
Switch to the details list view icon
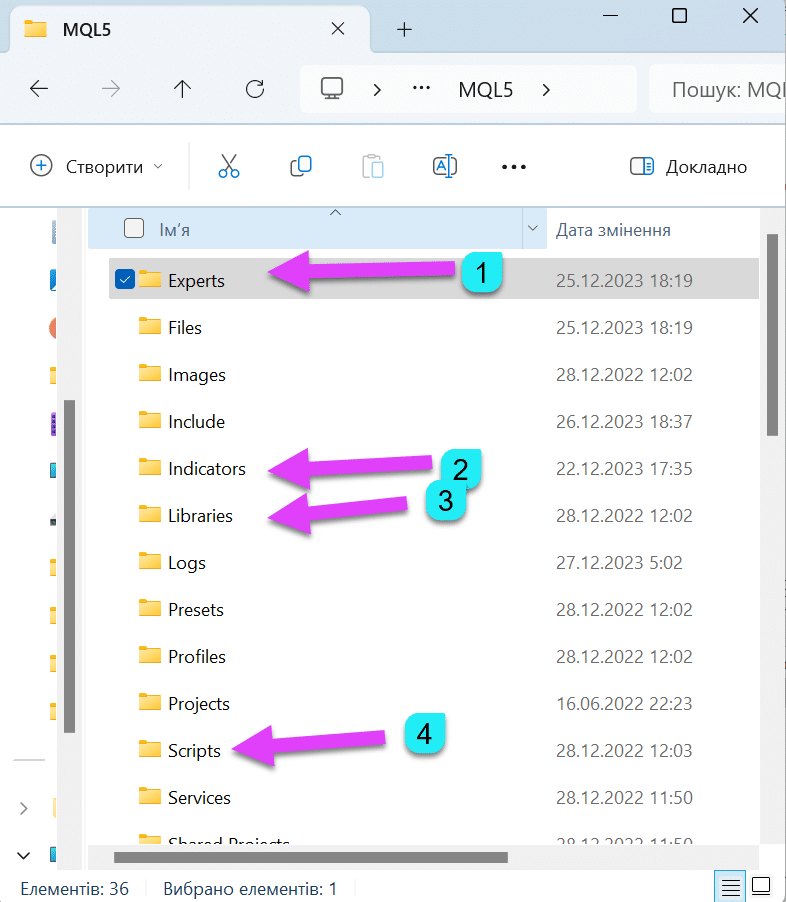pyautogui.click(x=731, y=886)
